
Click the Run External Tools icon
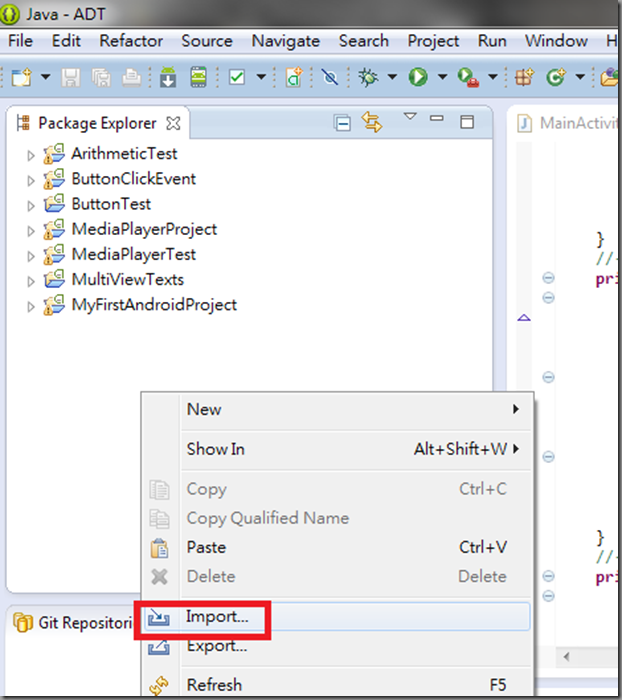pos(468,78)
